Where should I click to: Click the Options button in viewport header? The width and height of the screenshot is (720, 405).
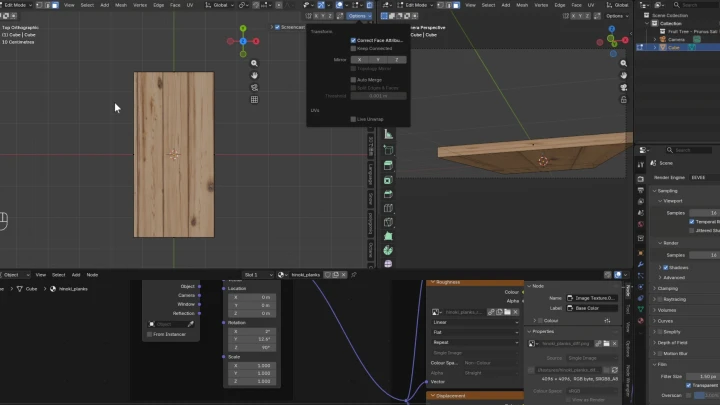click(359, 16)
